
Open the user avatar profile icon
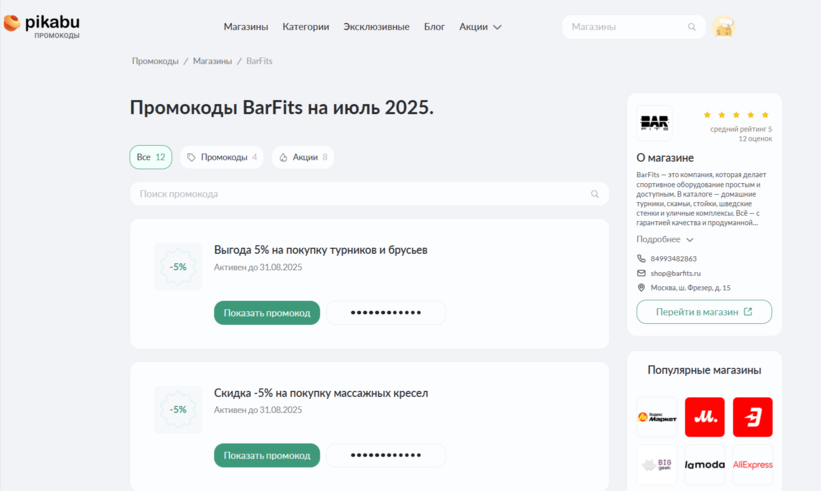coord(724,27)
